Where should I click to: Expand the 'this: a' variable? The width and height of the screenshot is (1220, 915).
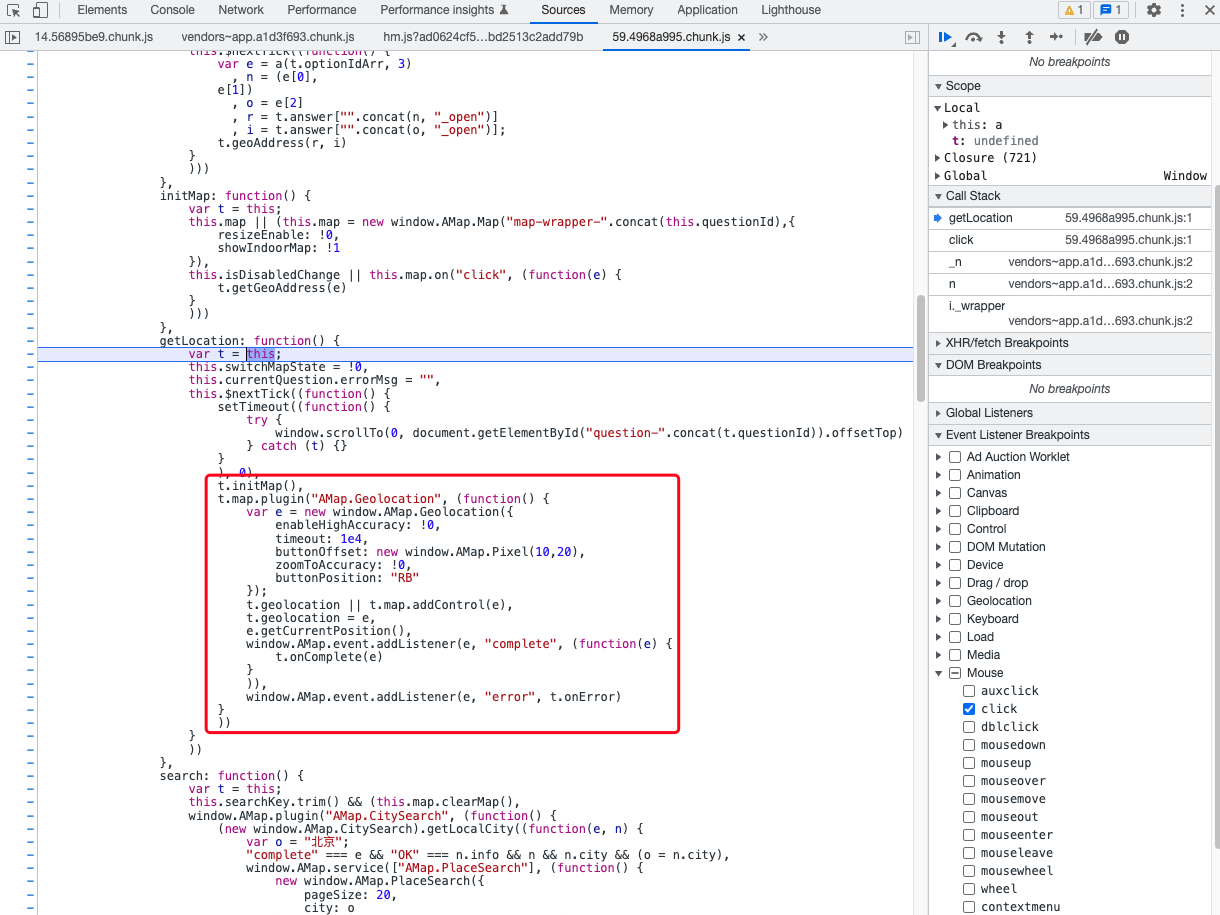947,125
